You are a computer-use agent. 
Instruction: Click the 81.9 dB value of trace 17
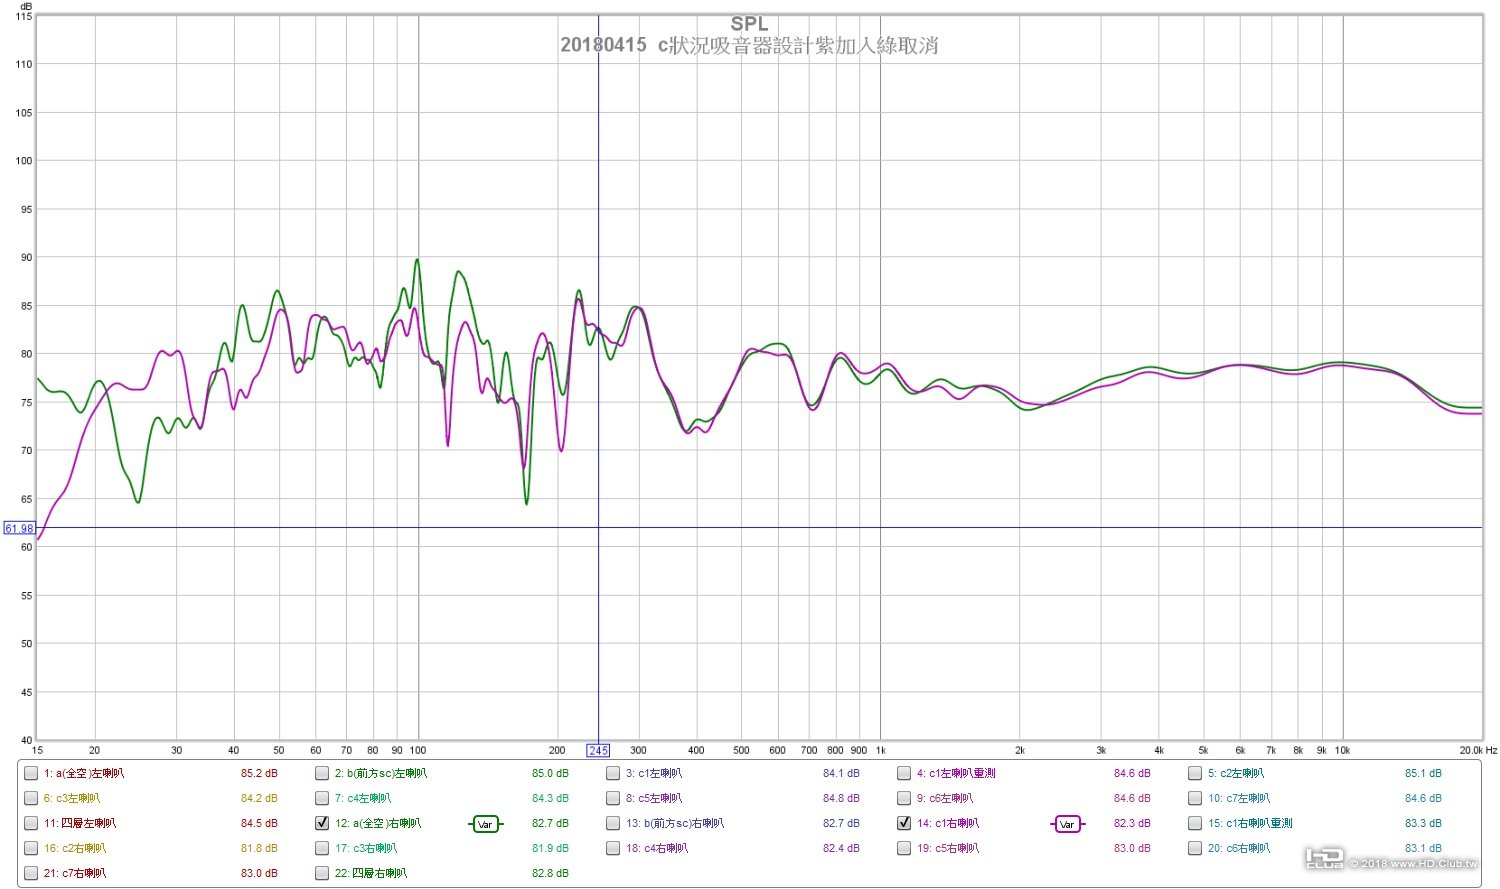pos(550,848)
